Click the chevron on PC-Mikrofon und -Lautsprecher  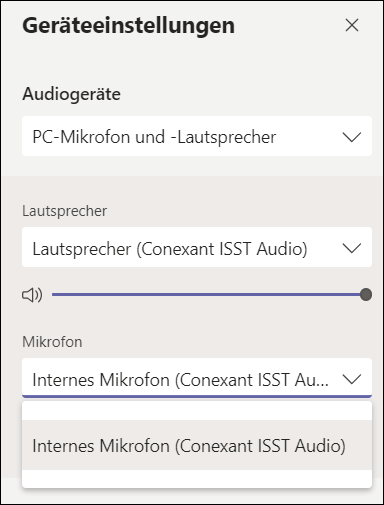[352, 137]
